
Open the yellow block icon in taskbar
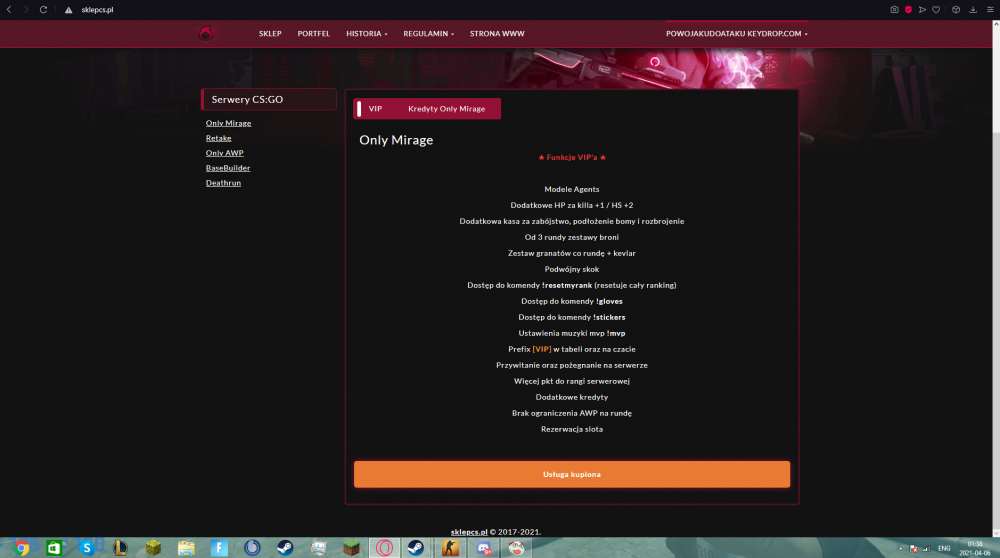[153, 548]
